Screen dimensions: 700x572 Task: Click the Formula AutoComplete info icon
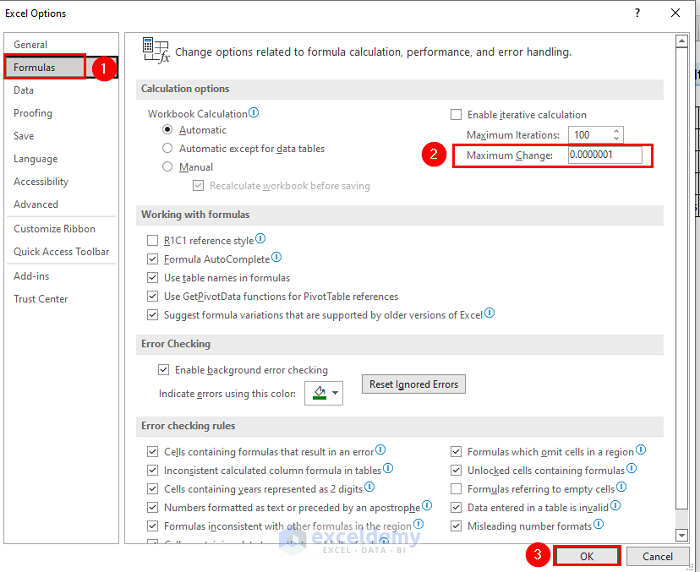[x=276, y=257]
